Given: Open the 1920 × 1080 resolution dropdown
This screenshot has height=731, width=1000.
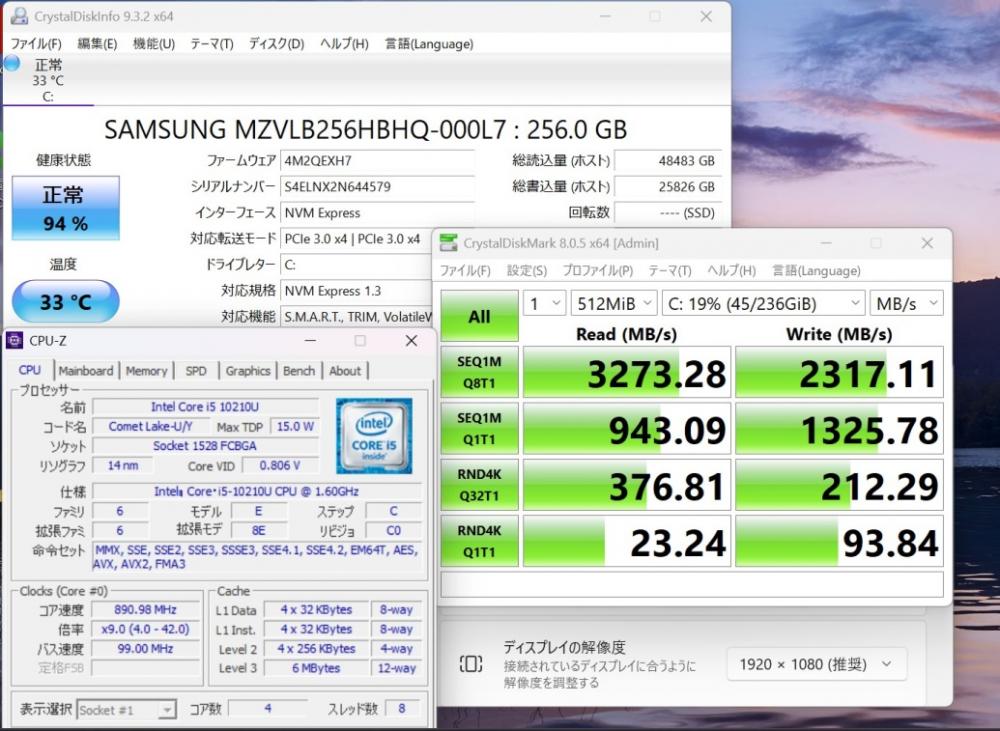Looking at the screenshot, I should point(816,665).
